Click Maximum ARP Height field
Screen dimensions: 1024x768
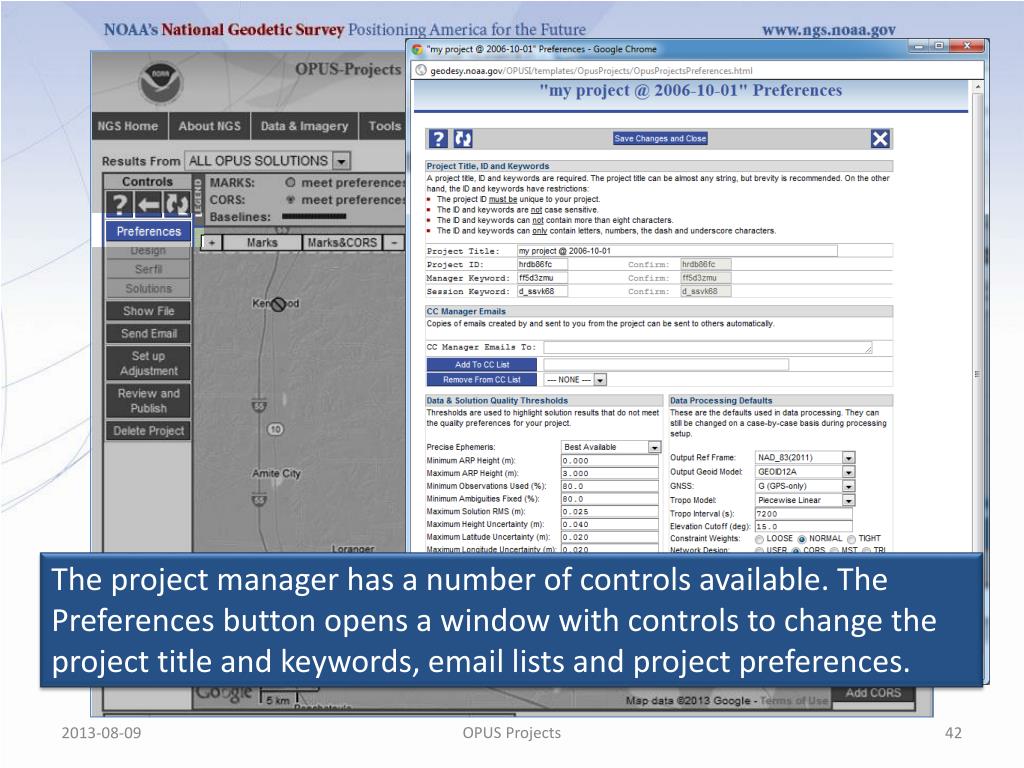(x=609, y=473)
